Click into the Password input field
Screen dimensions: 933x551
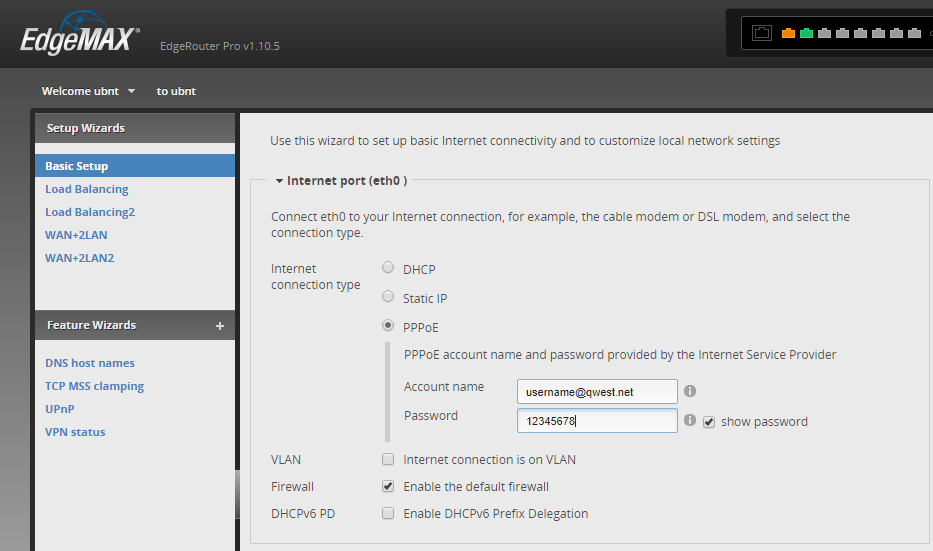pyautogui.click(x=597, y=421)
